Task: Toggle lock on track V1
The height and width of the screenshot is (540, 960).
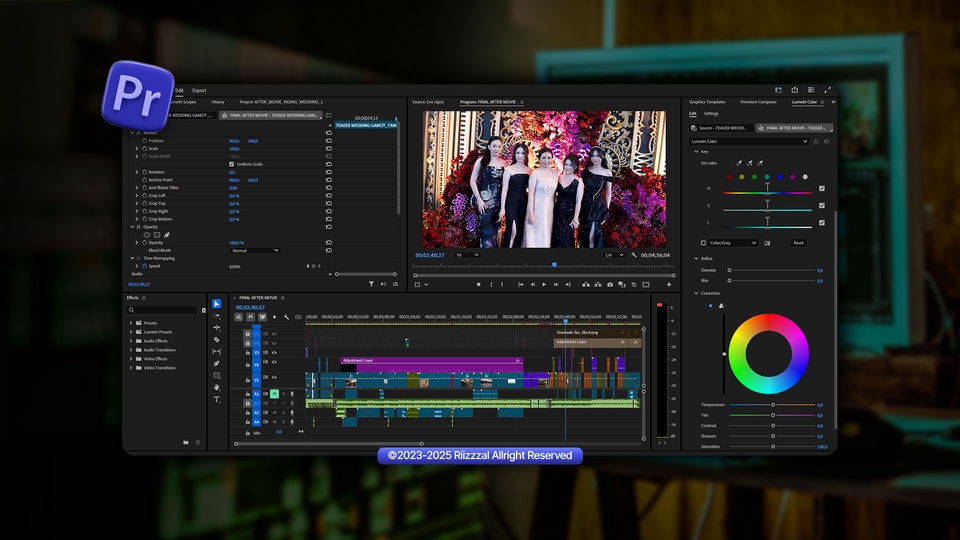Action: pyautogui.click(x=247, y=380)
